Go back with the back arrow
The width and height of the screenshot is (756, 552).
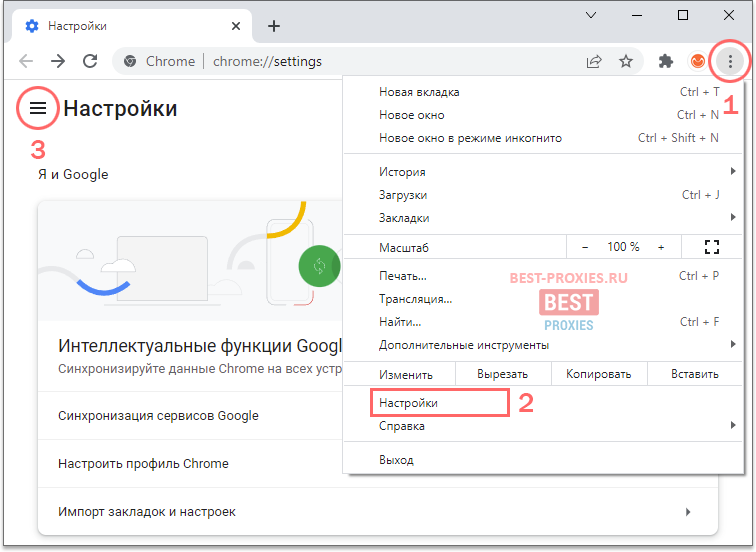(x=26, y=61)
